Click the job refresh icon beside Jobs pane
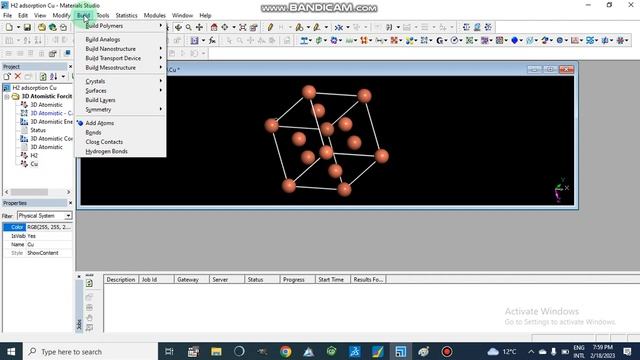Image resolution: width=640 pixels, height=360 pixels. pos(89,283)
